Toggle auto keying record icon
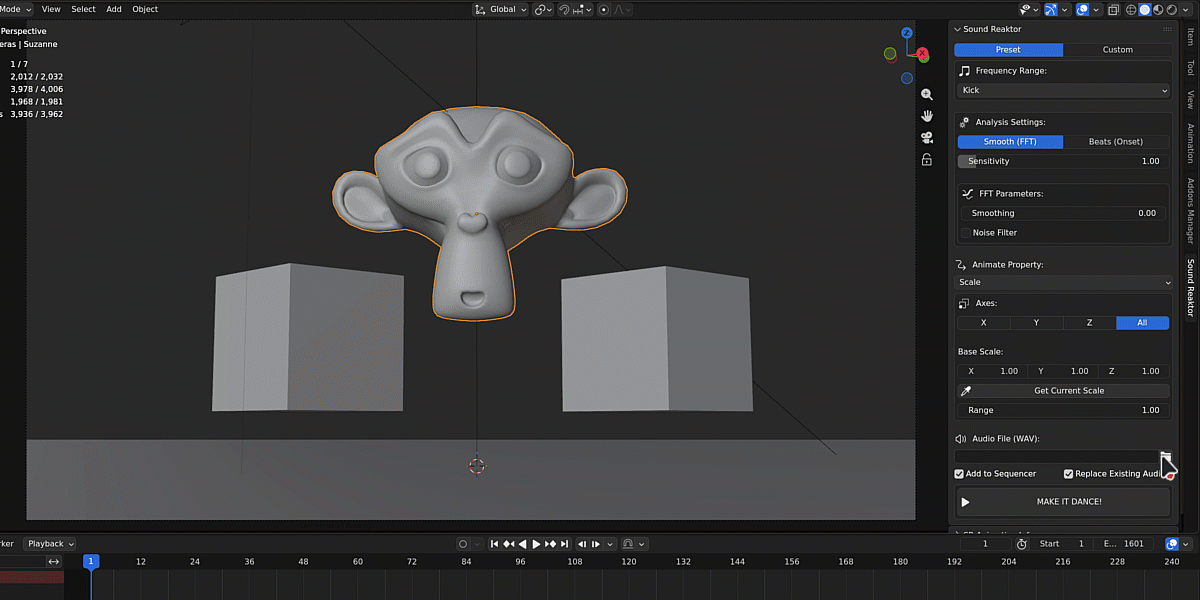This screenshot has height=600, width=1200. 463,544
